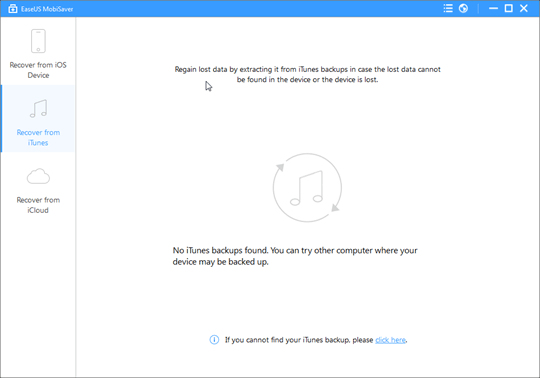Click the EaseUS MobiSaver title text

point(47,9)
